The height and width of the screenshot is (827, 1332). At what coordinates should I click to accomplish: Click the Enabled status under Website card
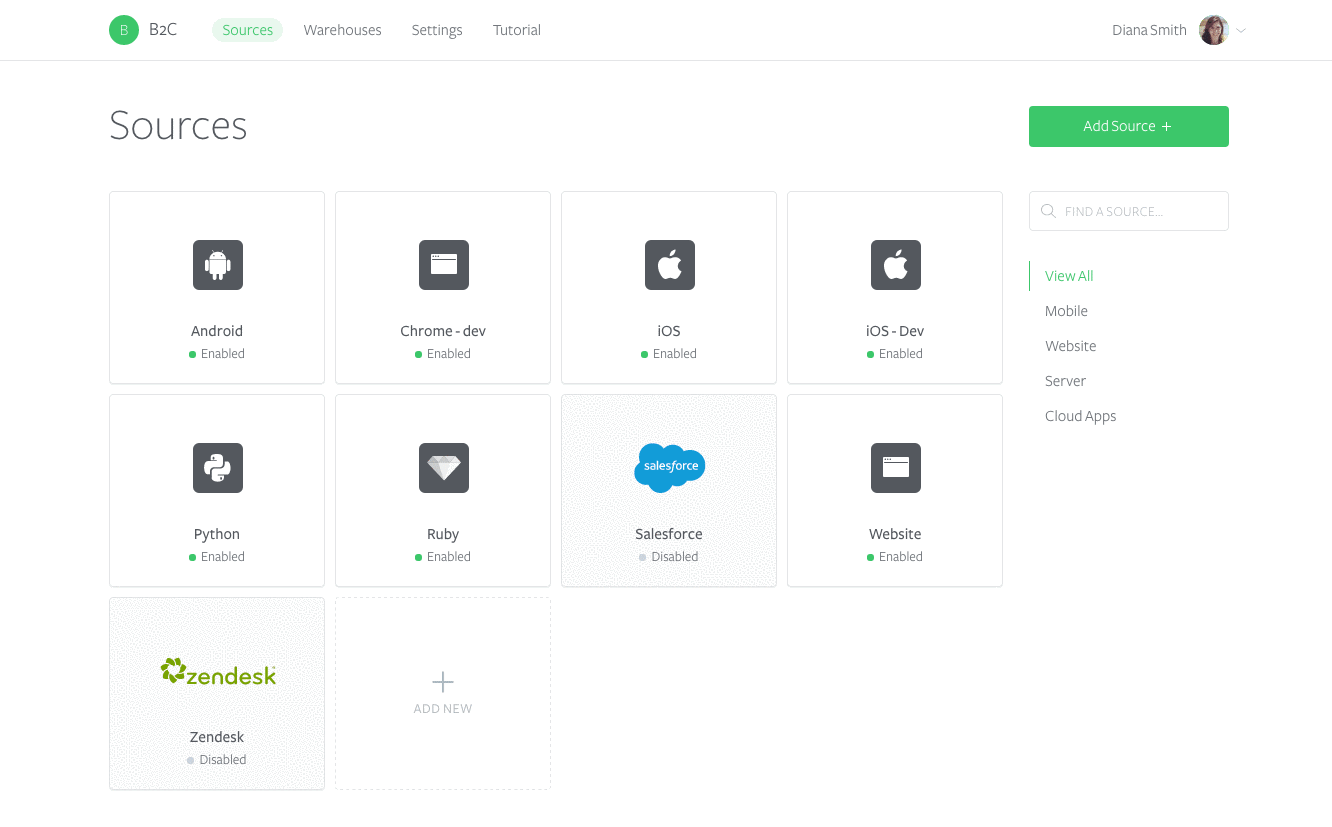[x=895, y=557]
